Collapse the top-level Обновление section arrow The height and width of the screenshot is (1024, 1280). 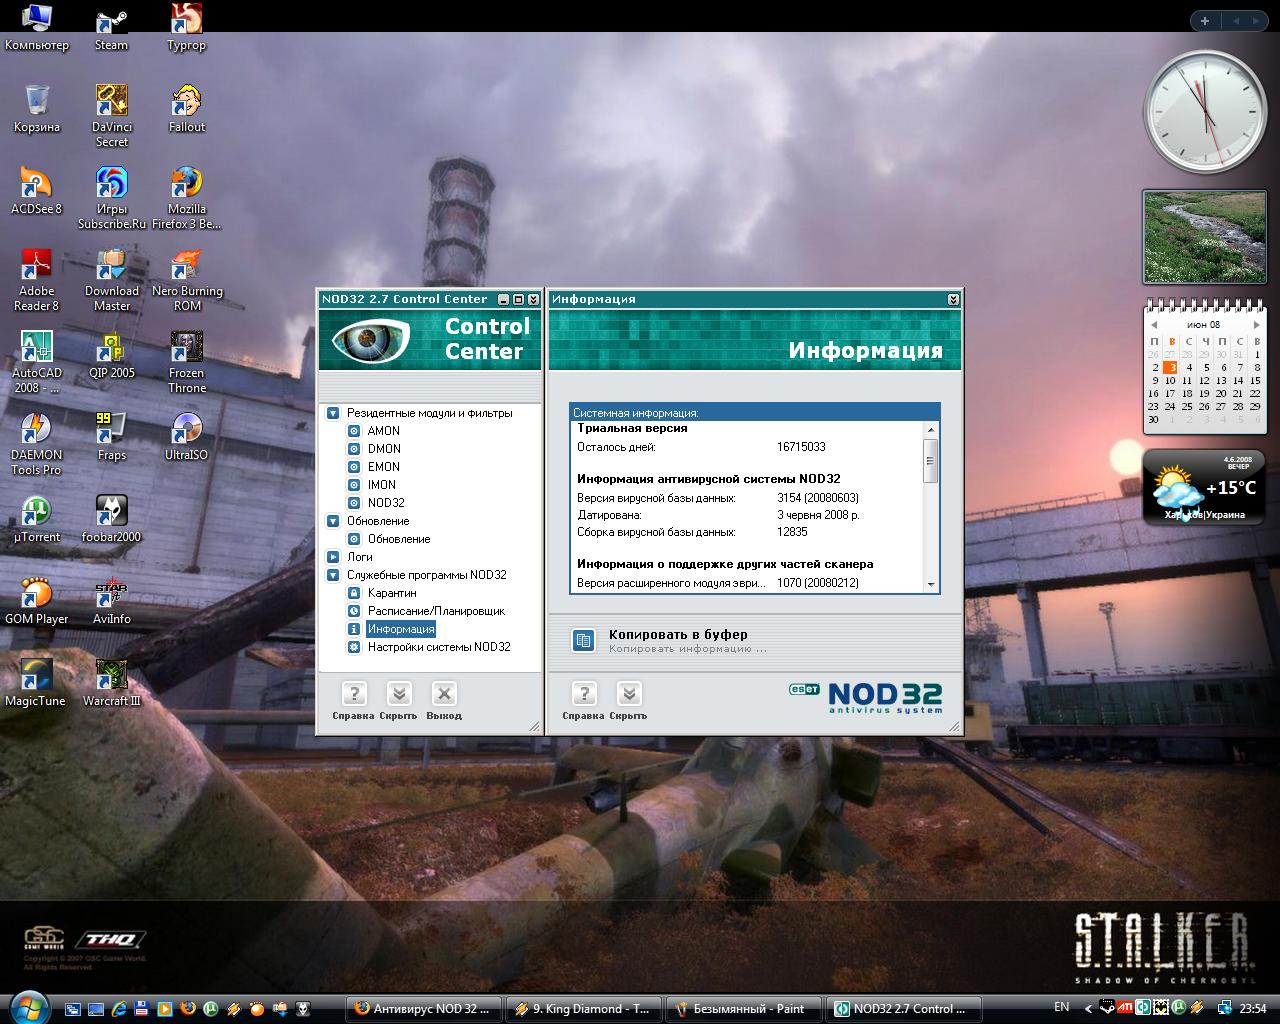click(x=333, y=521)
